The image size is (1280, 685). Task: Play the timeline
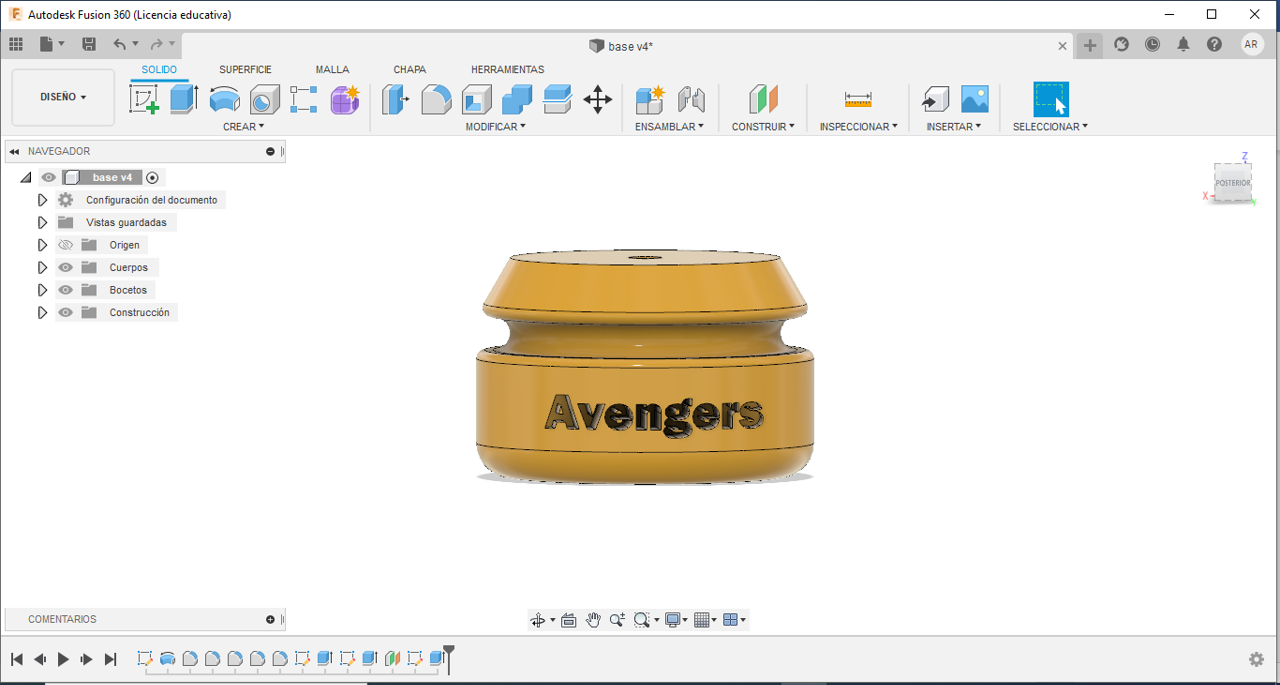coord(63,659)
